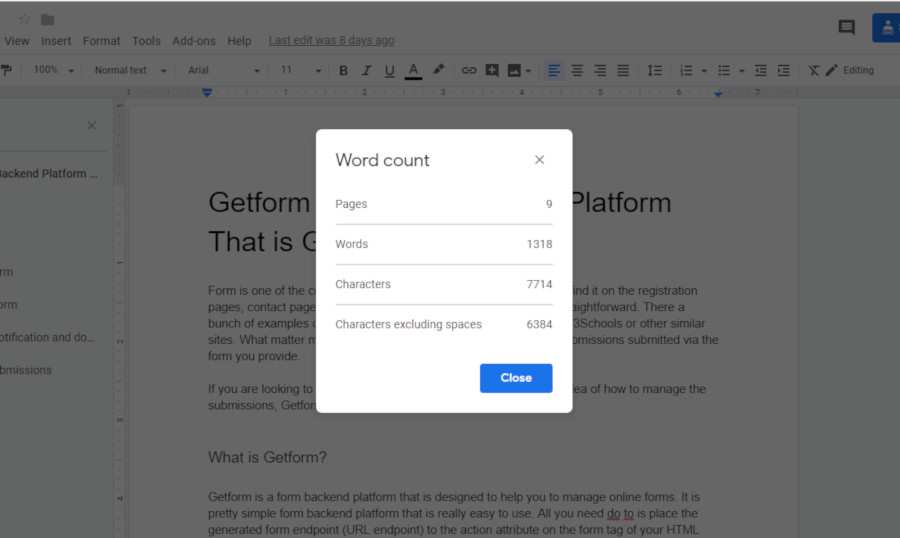Select the Paint format tool
The image size is (900, 538).
click(6, 70)
